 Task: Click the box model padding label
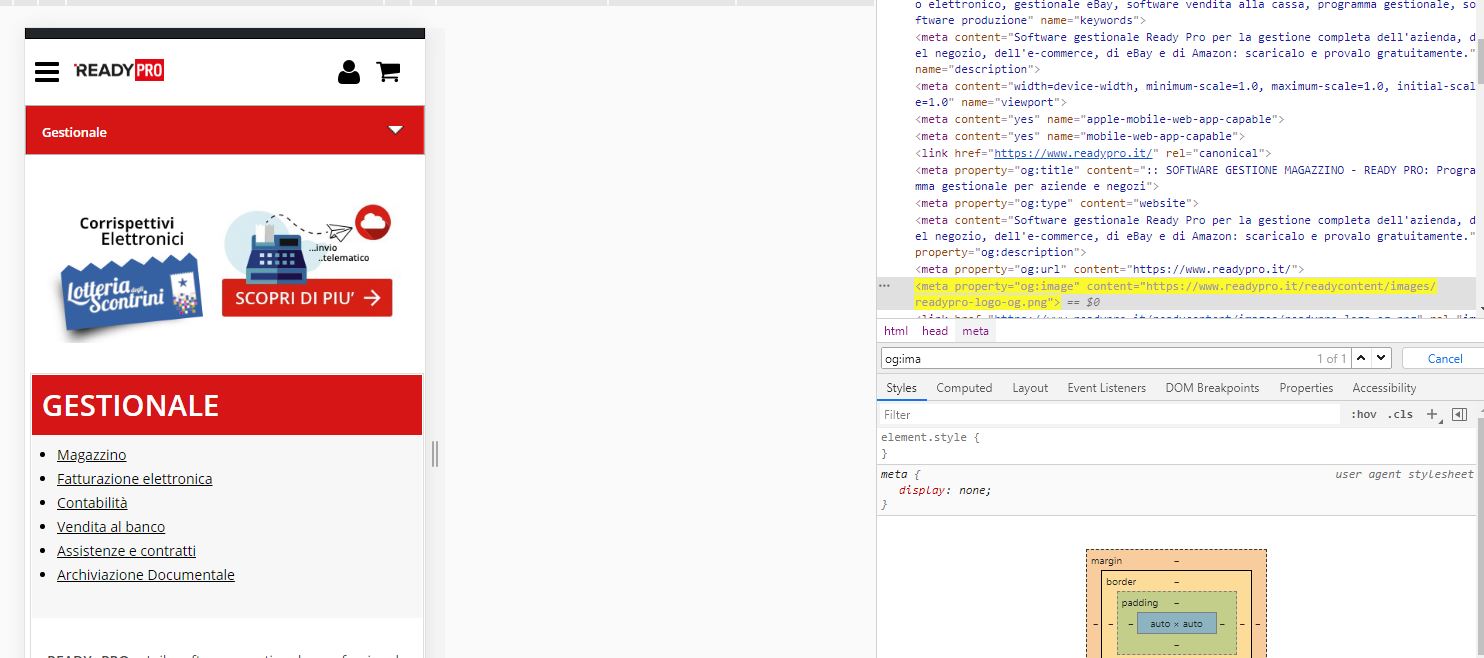[x=1140, y=603]
